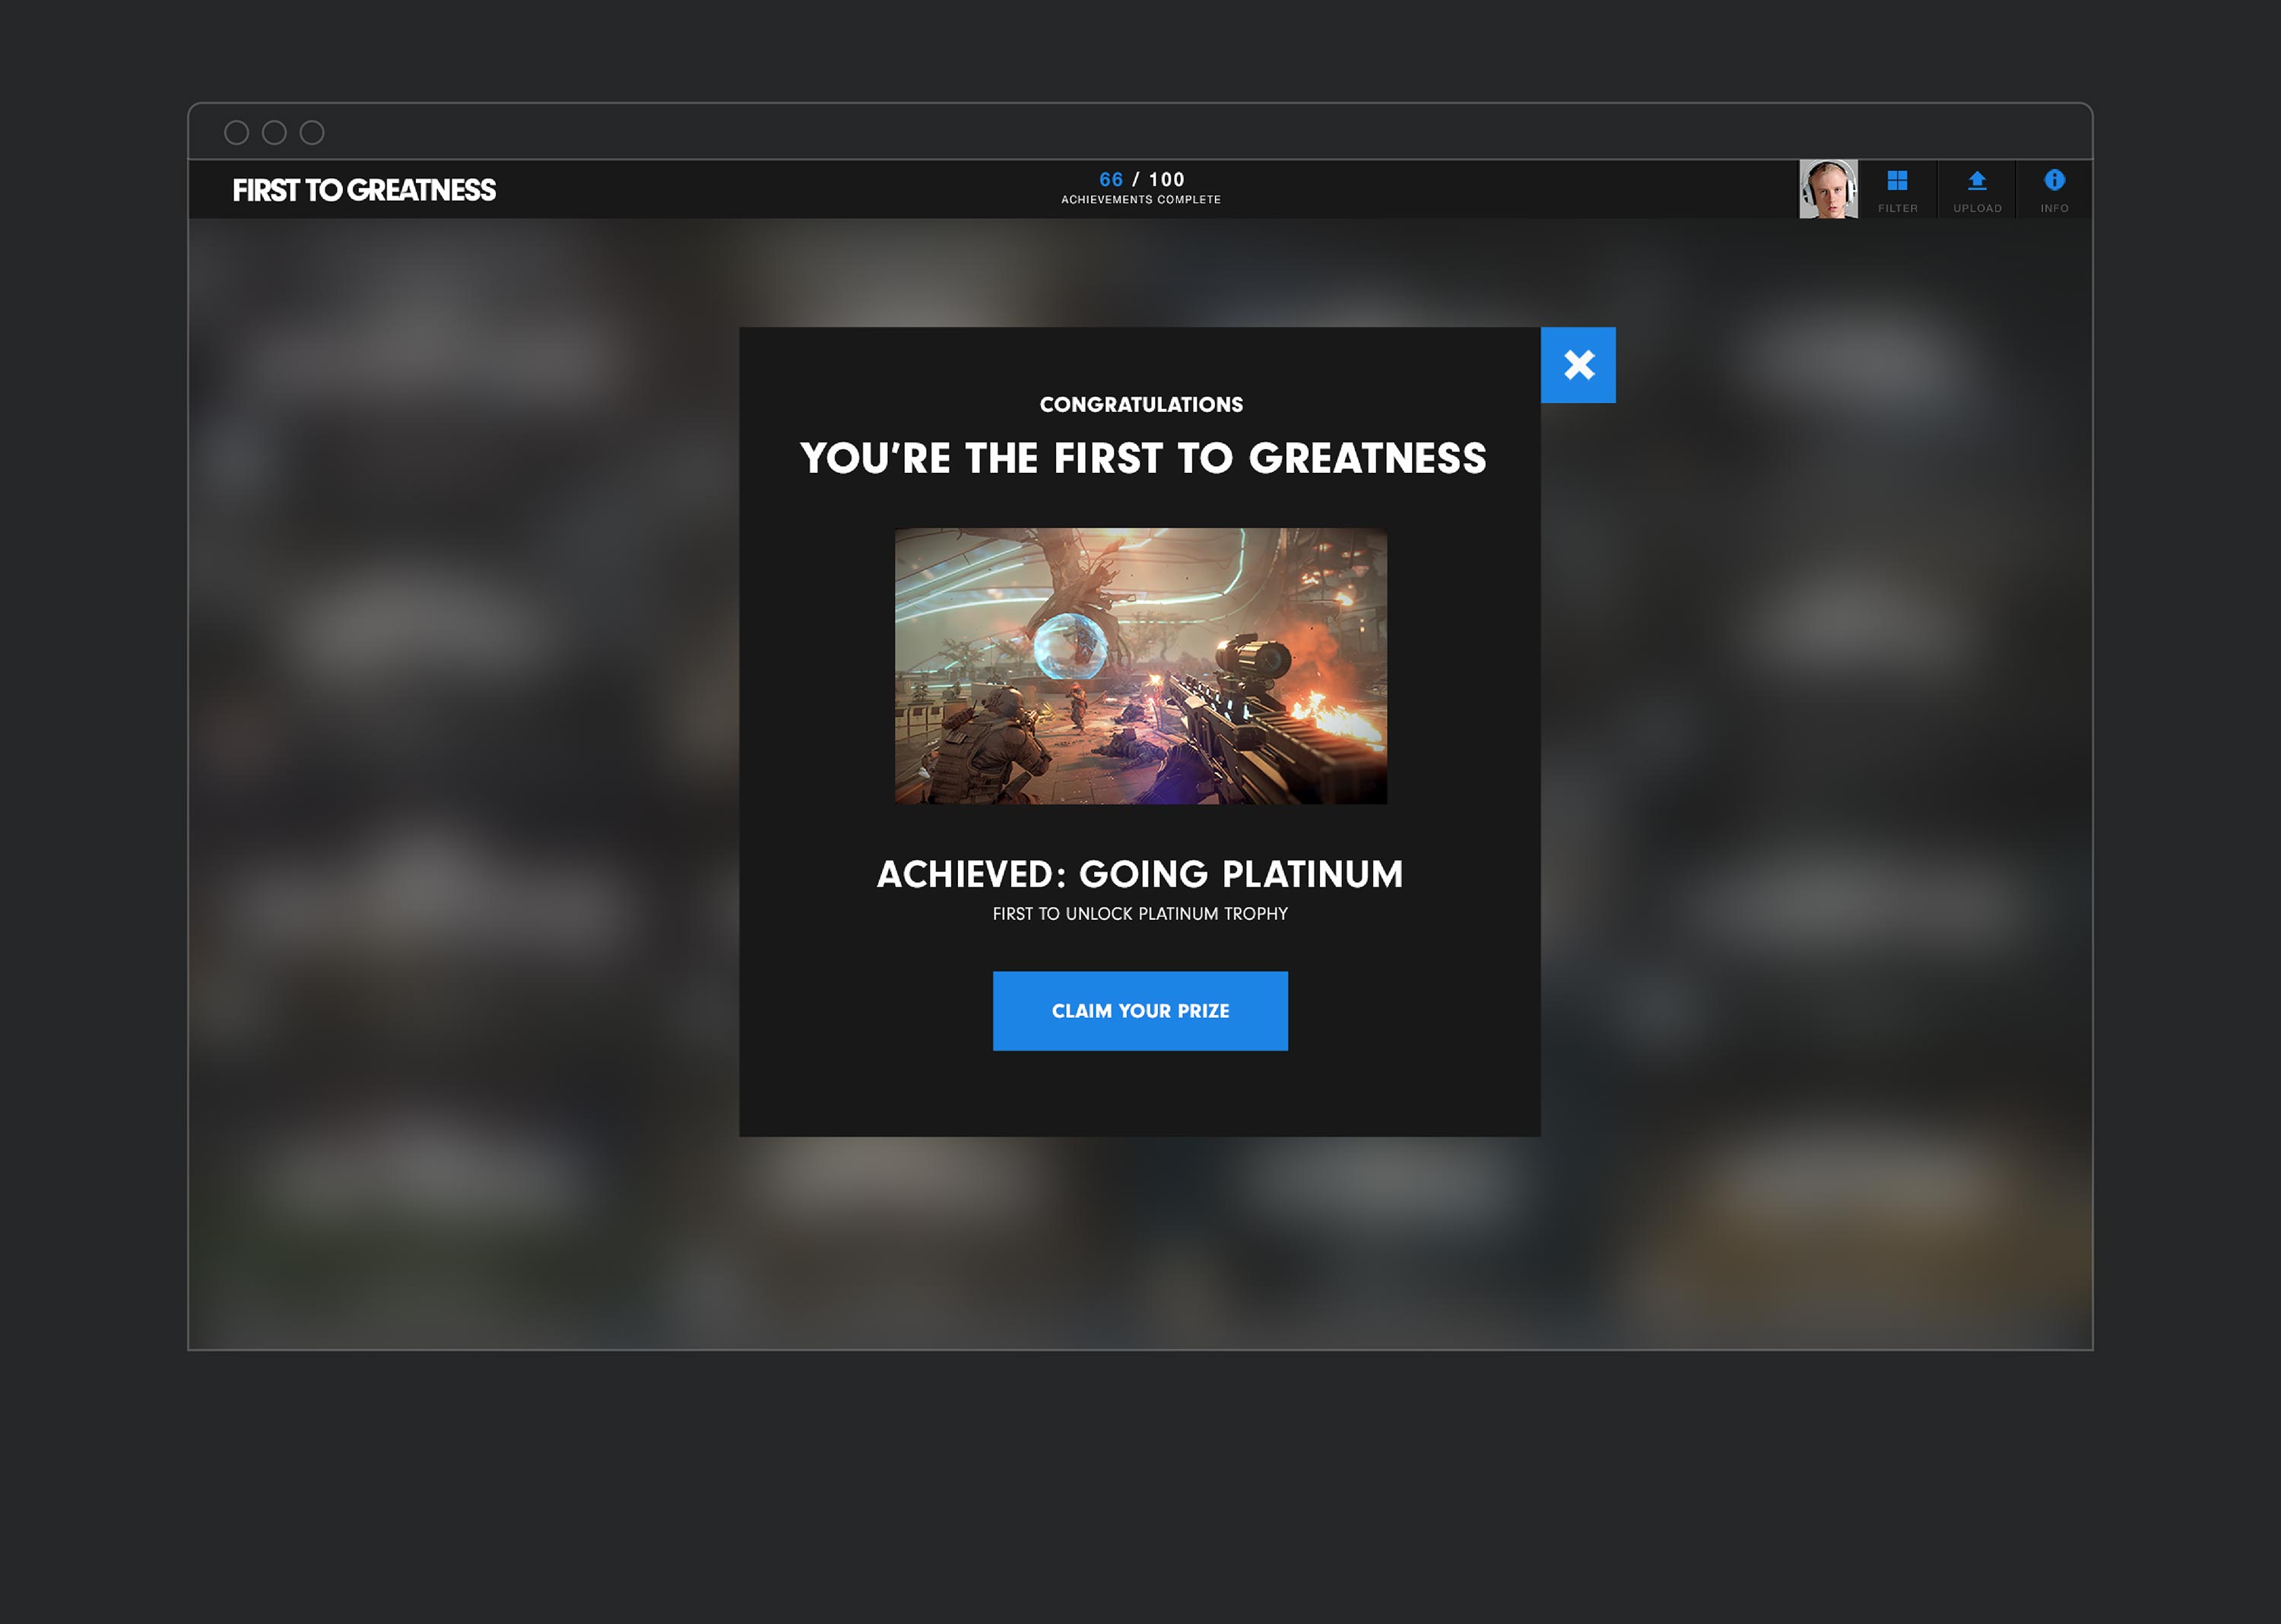Screen dimensions: 2281x1624
Task: Select the Achieved: Going Platinum title
Action: coord(1140,874)
